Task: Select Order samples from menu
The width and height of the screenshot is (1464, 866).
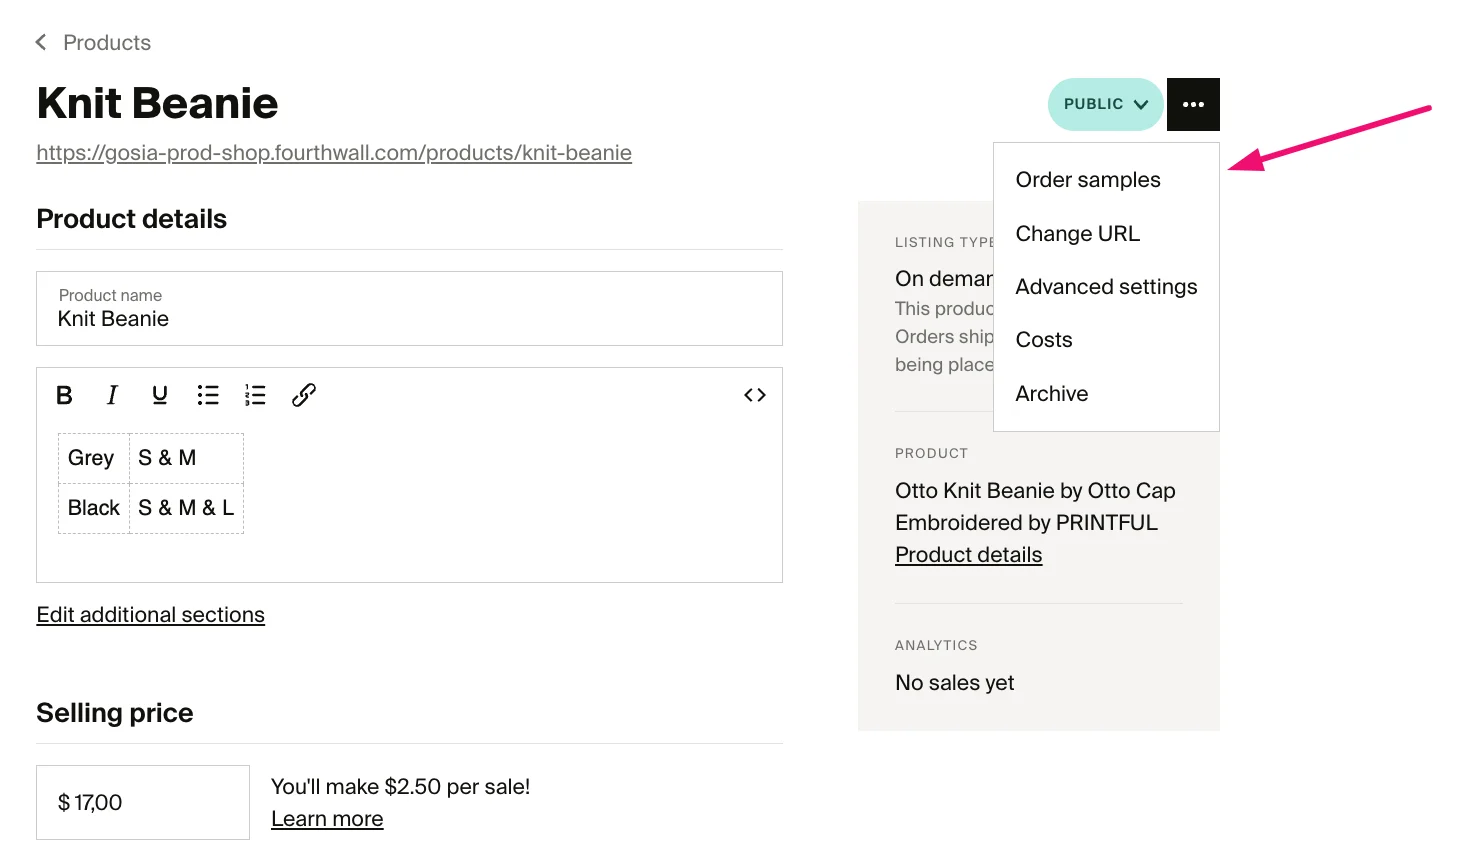Action: (1088, 180)
